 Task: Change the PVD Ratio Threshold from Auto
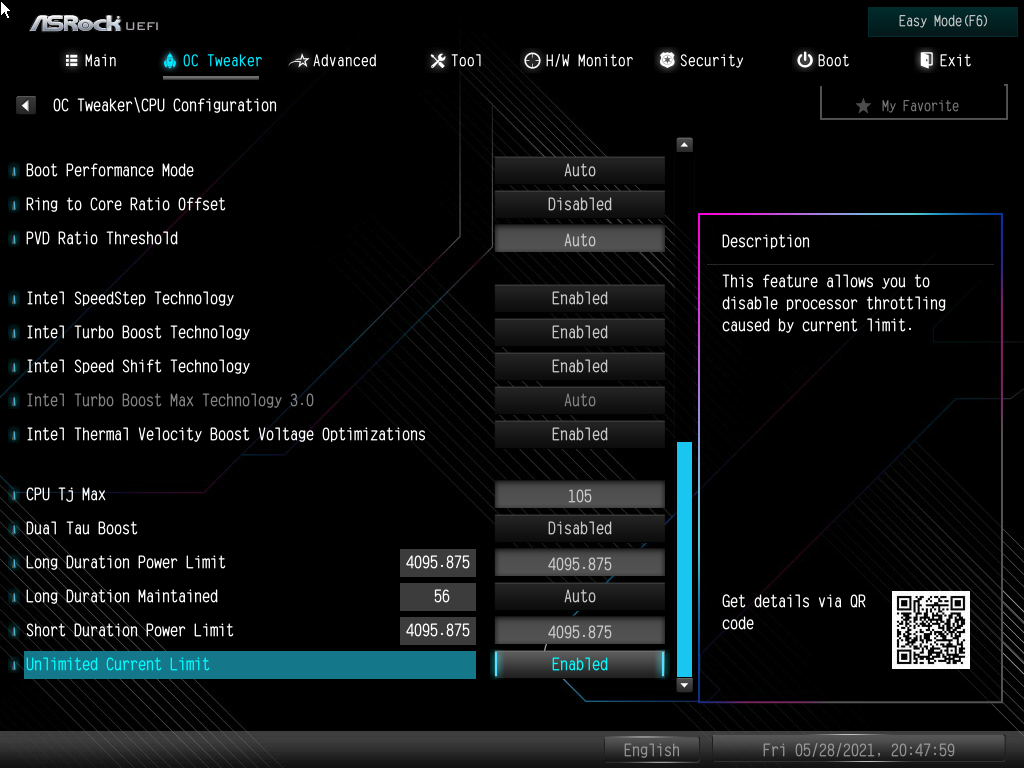click(579, 239)
